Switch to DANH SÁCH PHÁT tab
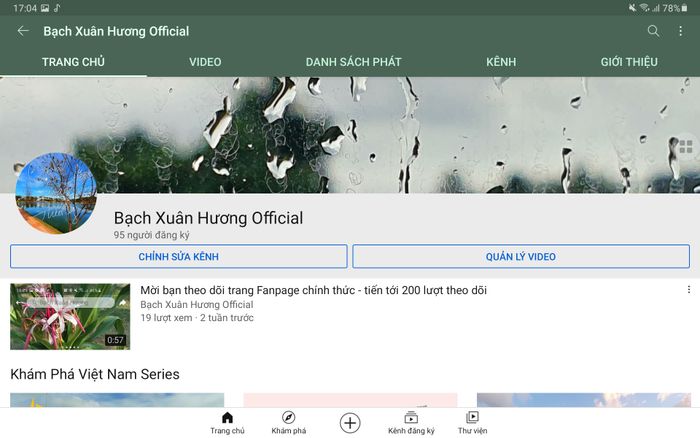This screenshot has width=700, height=438. 353,62
